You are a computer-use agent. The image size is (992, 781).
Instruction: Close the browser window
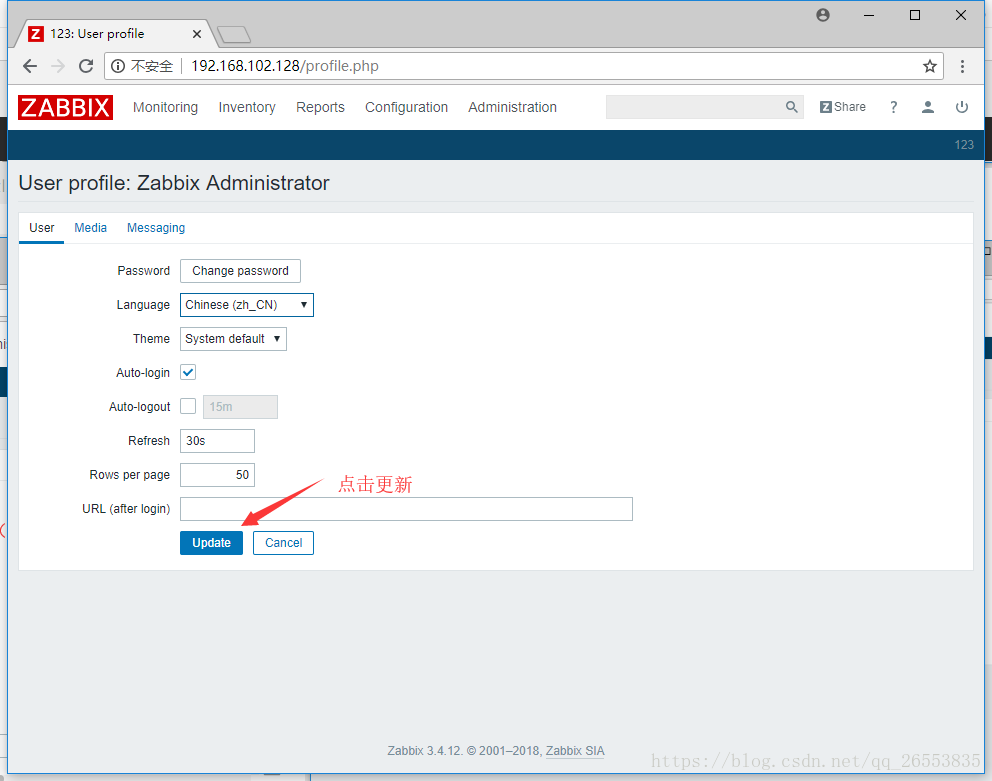click(x=960, y=15)
